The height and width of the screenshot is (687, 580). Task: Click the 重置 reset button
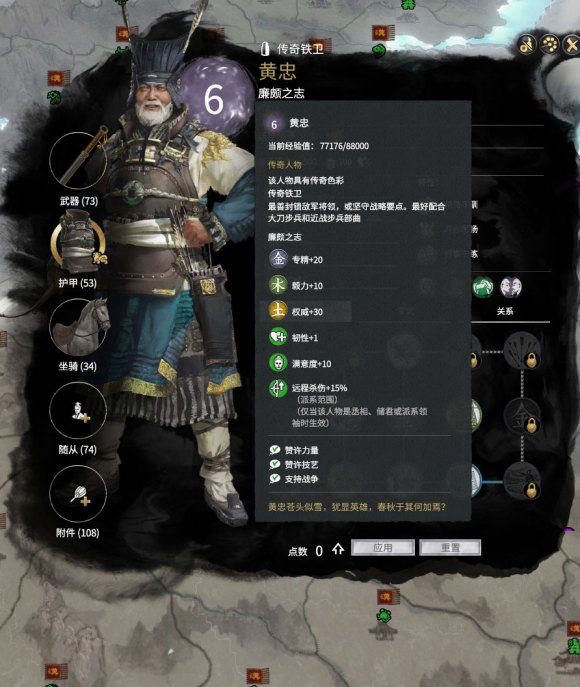(450, 548)
